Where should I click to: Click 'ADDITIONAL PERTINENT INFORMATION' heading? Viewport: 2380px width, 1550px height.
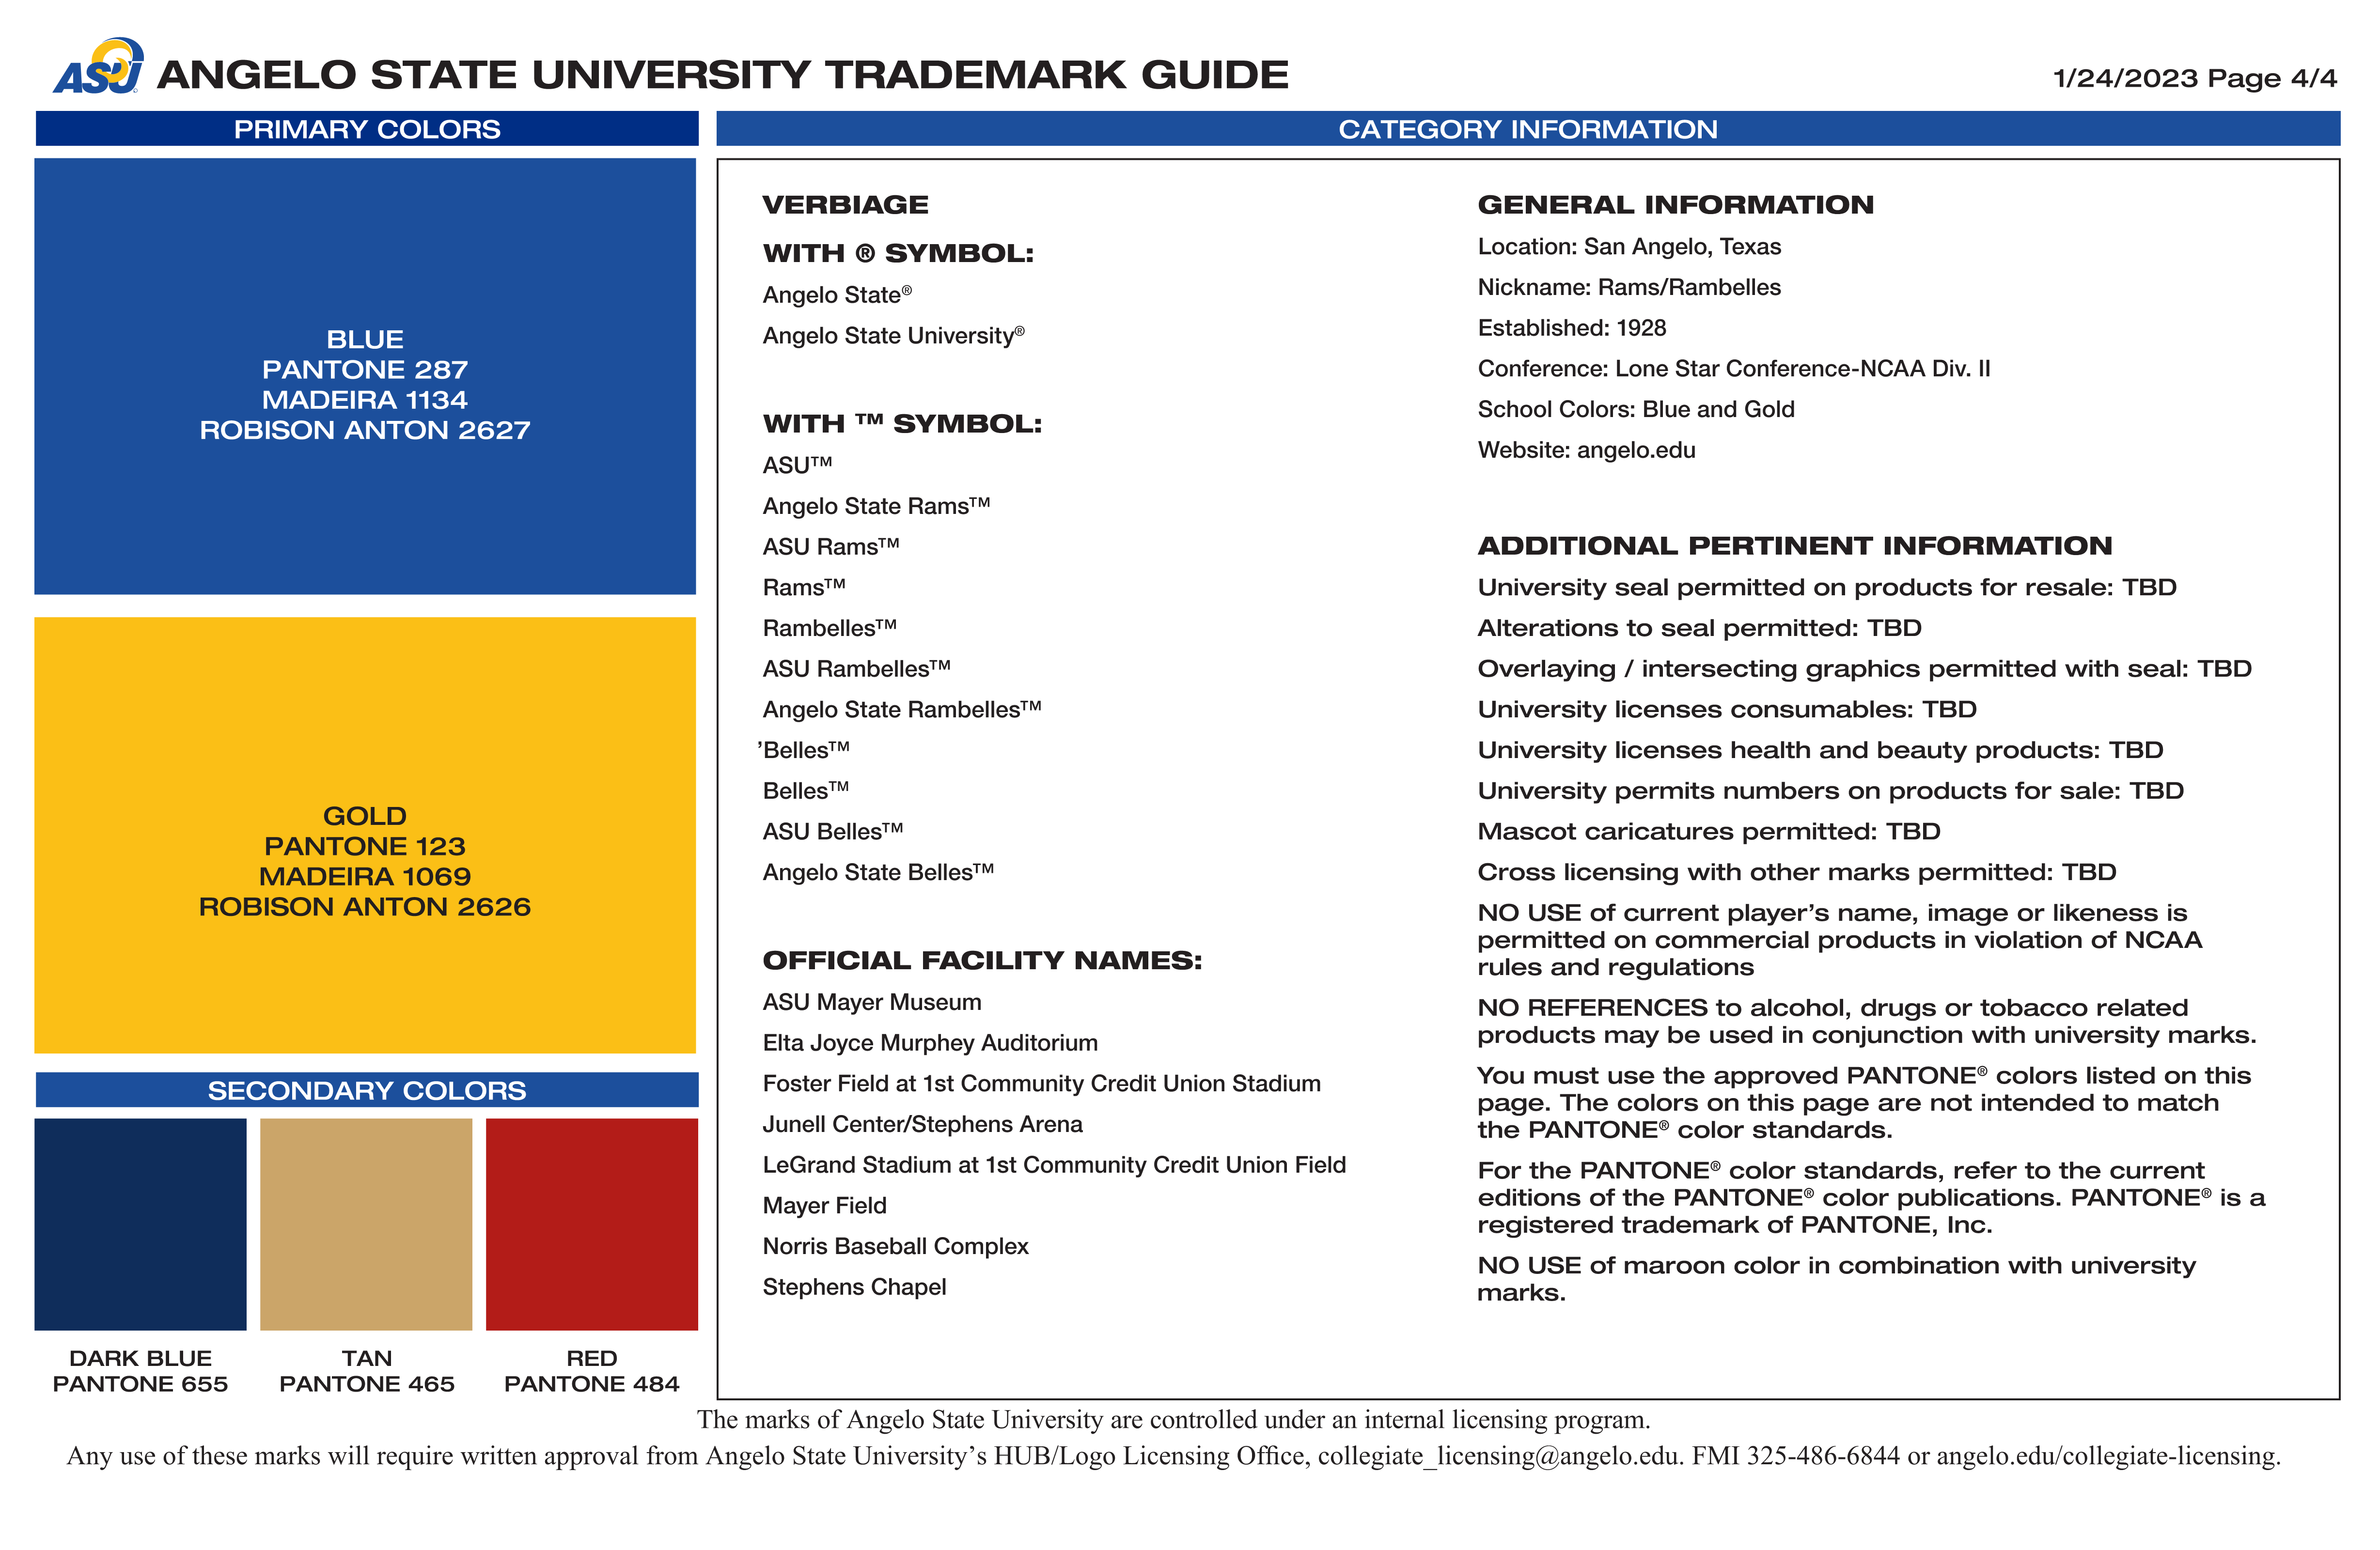pos(1795,546)
